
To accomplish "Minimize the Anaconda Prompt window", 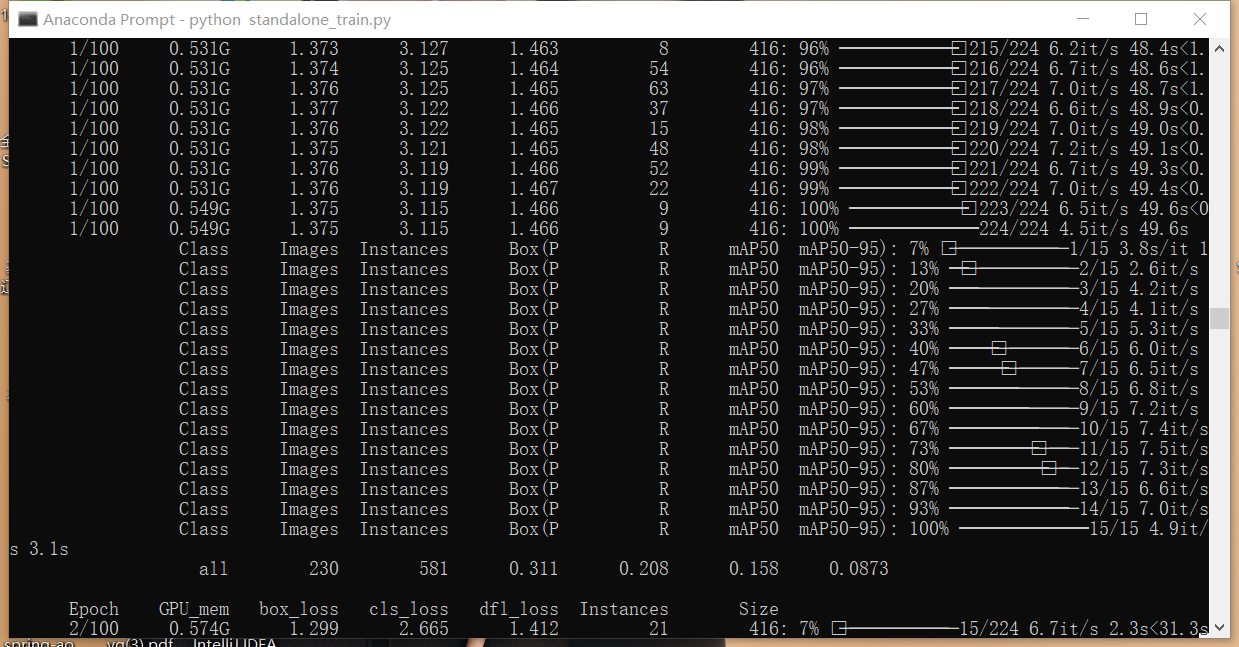I will tap(1082, 19).
